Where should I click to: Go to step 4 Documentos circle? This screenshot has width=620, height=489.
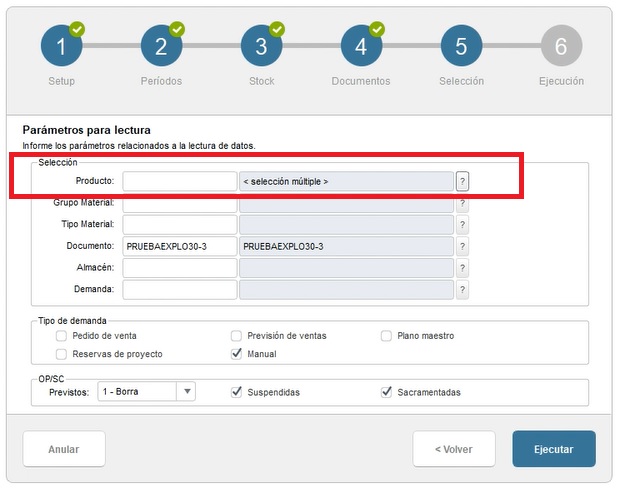tap(361, 45)
